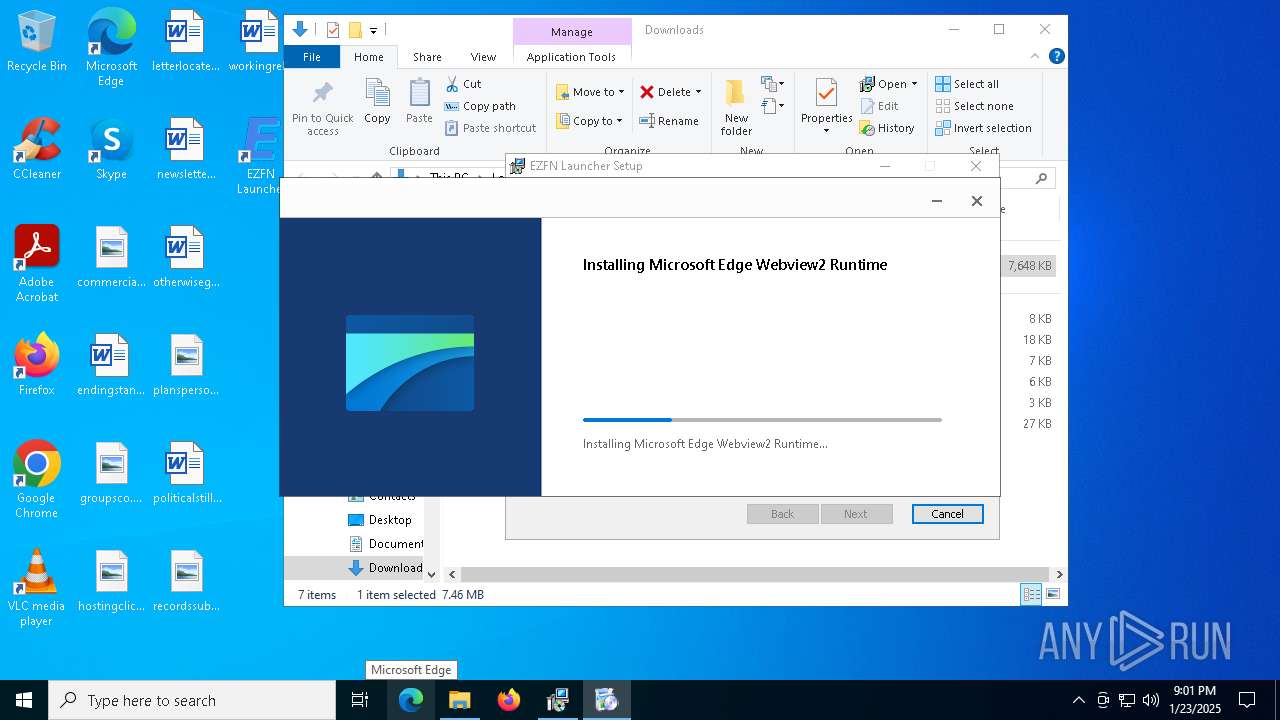1280x720 pixels.
Task: Expand the New item dropdown icon
Action: point(771,84)
